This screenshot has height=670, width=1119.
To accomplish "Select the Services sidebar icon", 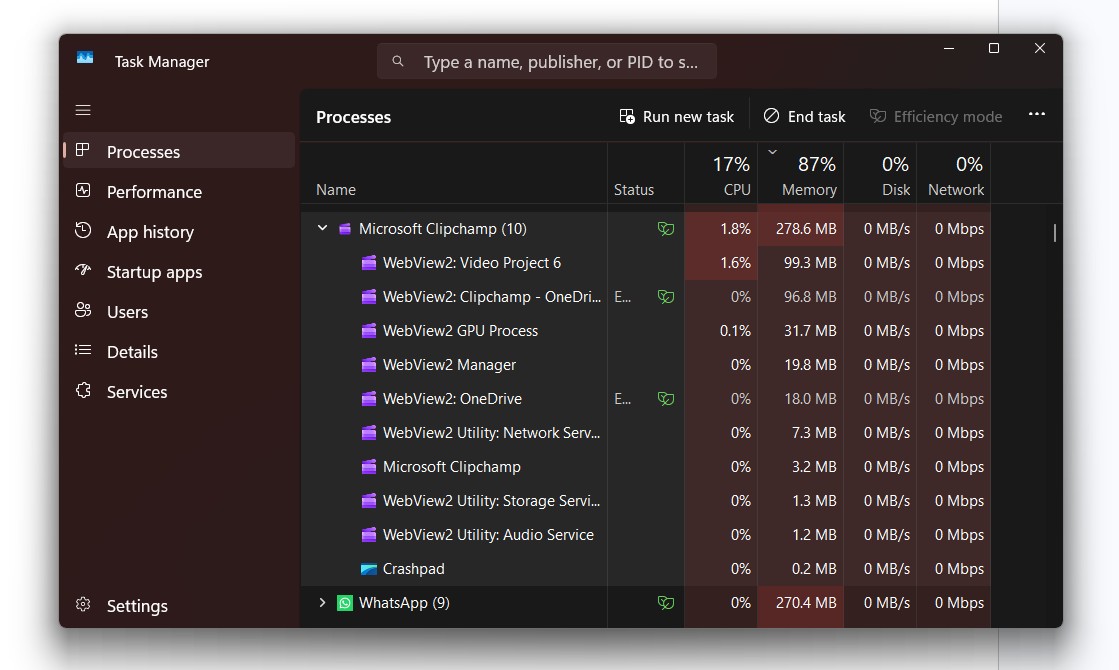I will (x=83, y=391).
